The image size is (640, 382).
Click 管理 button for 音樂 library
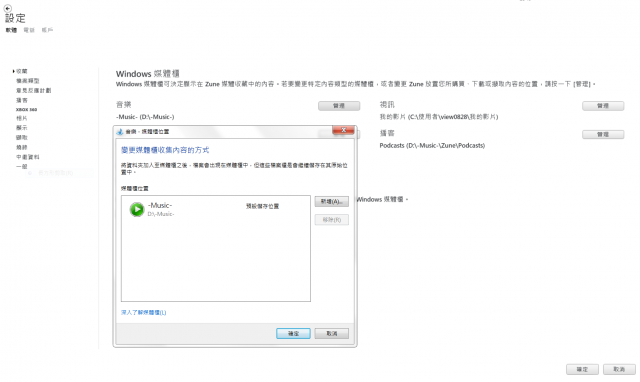click(339, 106)
